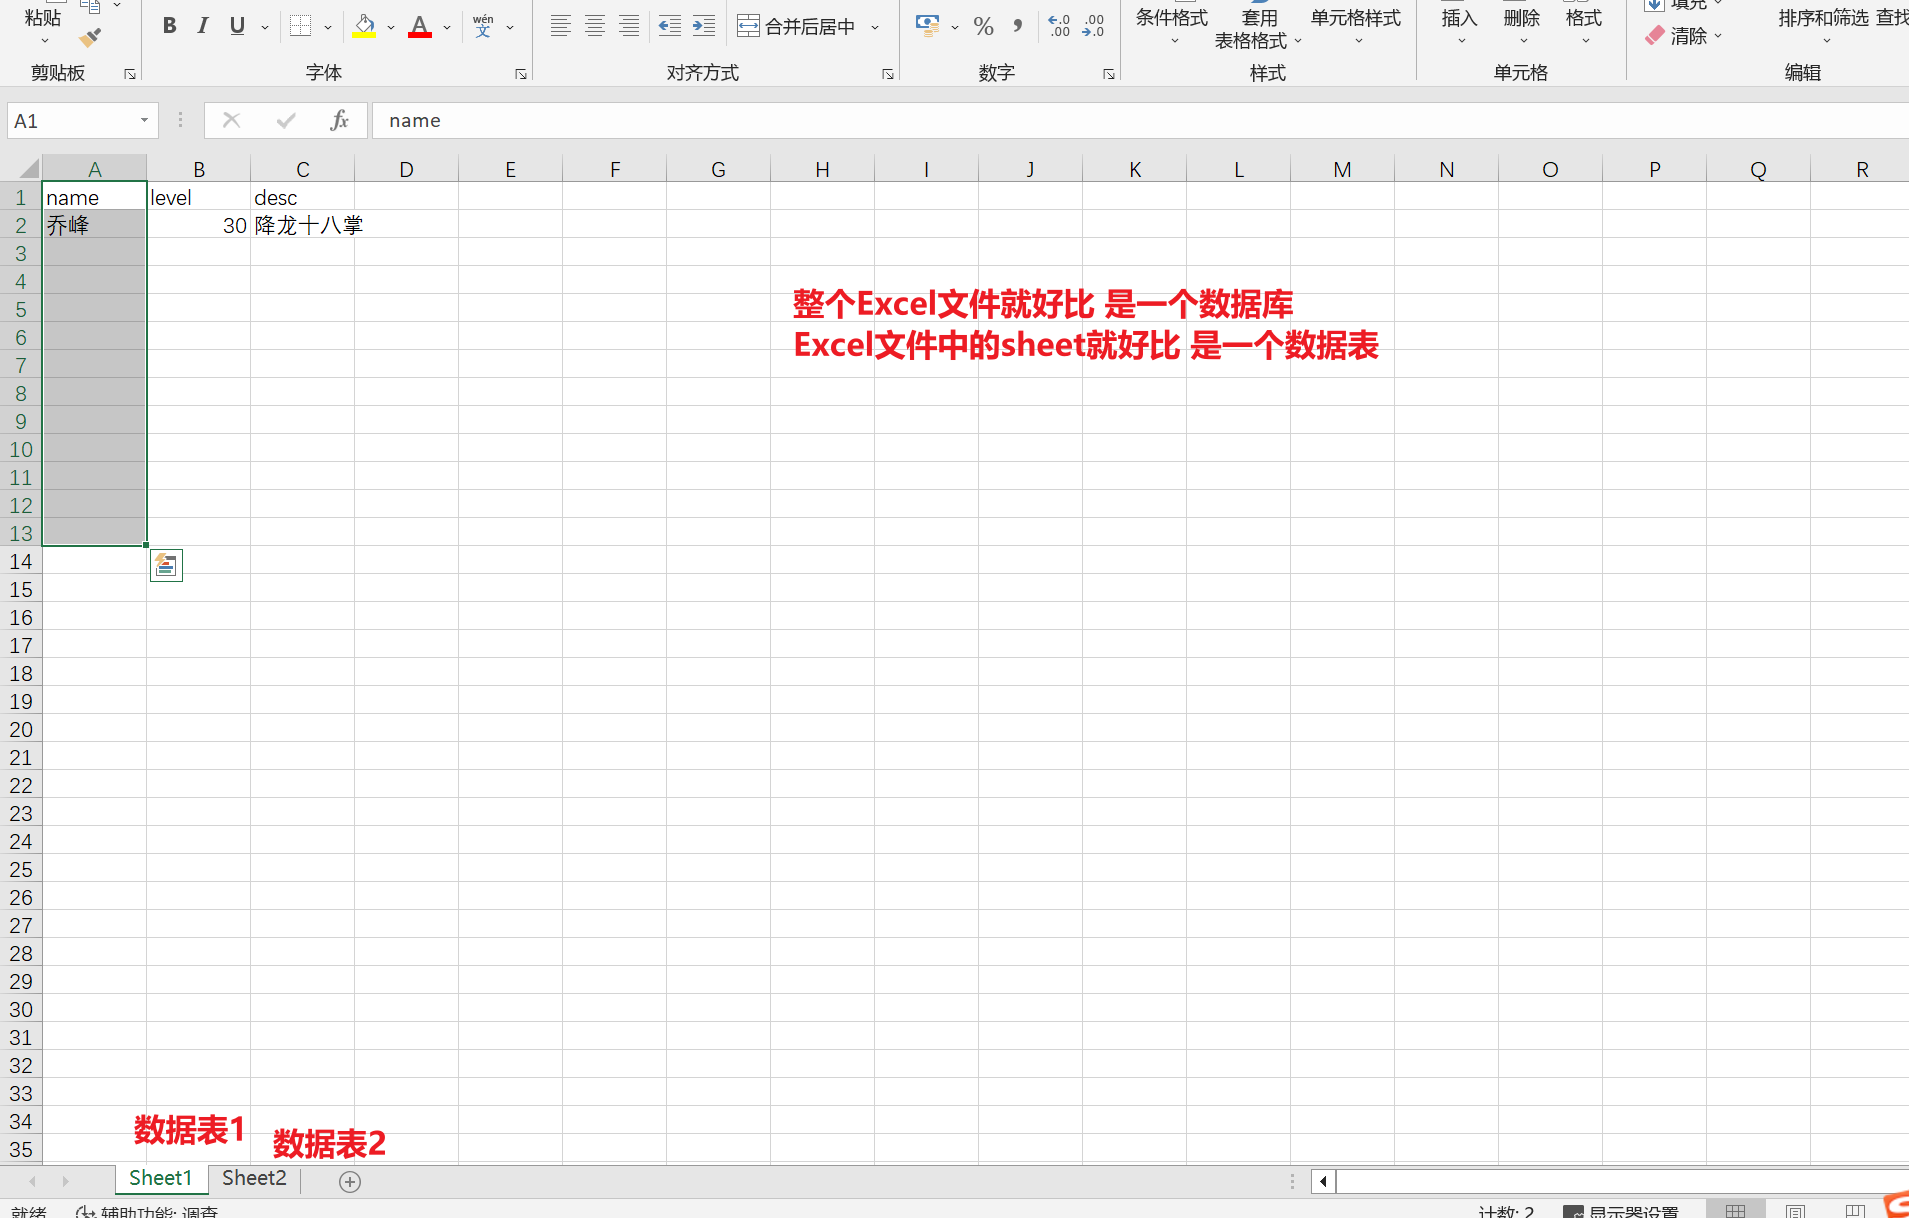Apply bold formatting

[x=169, y=25]
